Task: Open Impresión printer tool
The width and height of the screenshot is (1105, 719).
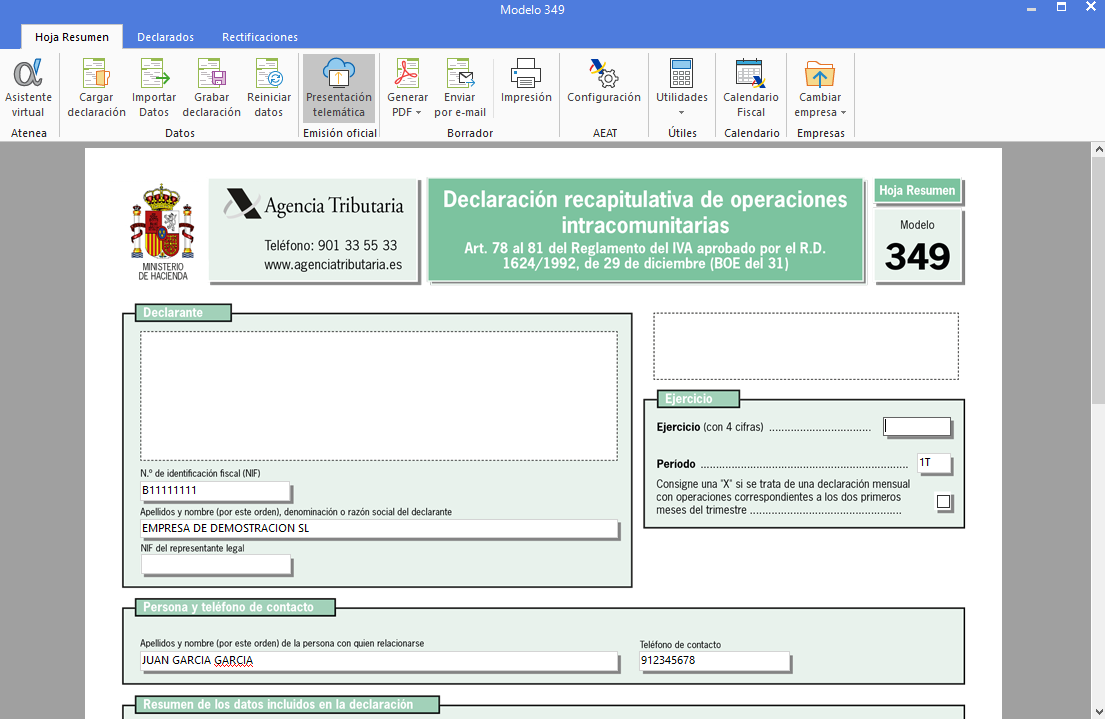Action: click(526, 81)
